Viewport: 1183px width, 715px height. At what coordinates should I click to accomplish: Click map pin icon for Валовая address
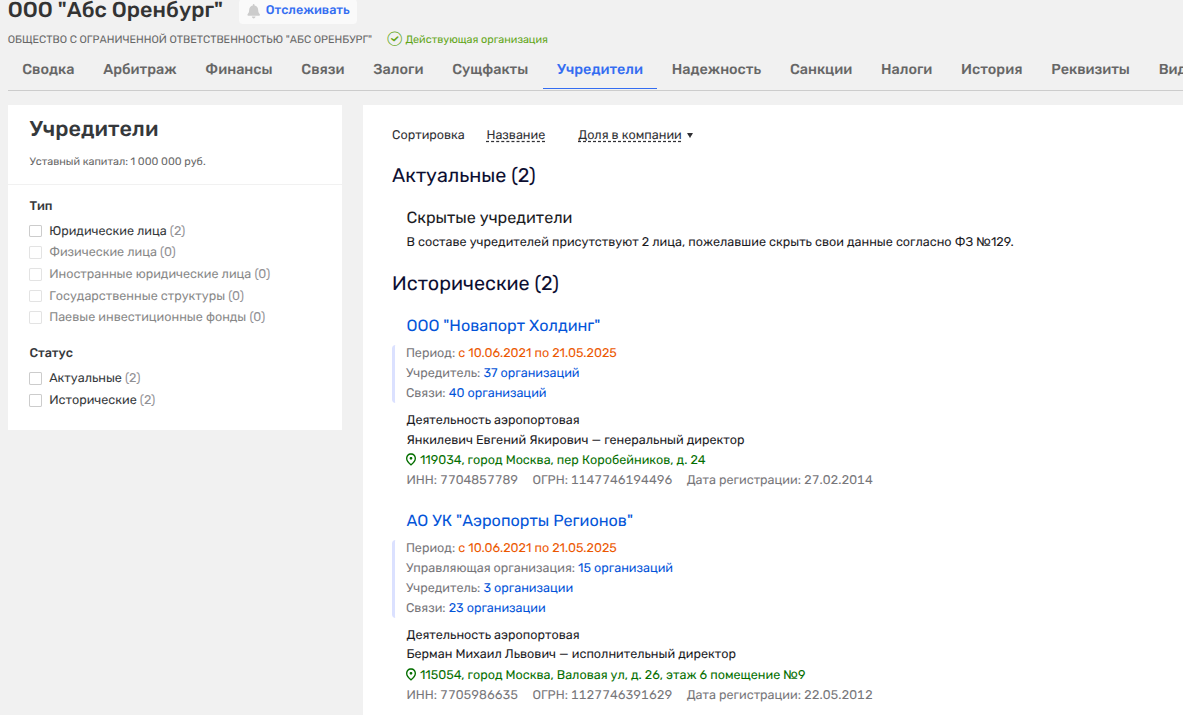[411, 675]
